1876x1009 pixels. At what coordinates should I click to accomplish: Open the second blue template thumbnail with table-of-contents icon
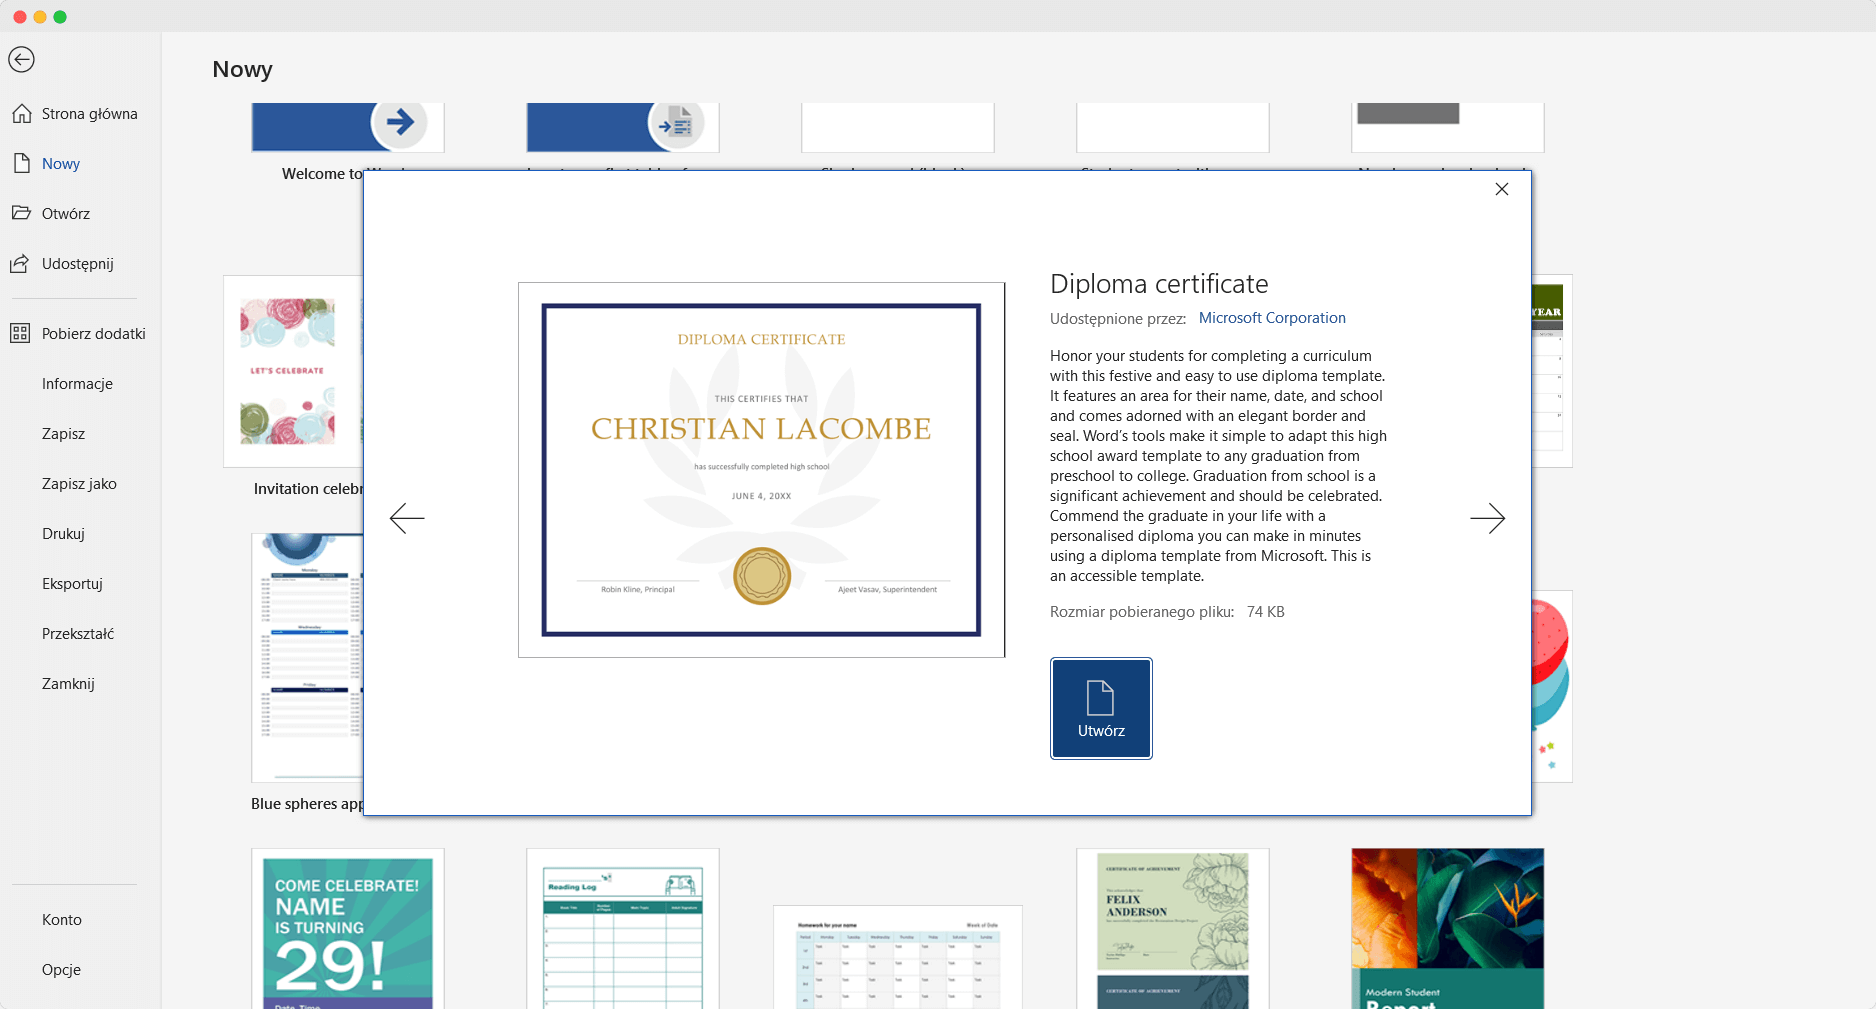click(x=622, y=127)
